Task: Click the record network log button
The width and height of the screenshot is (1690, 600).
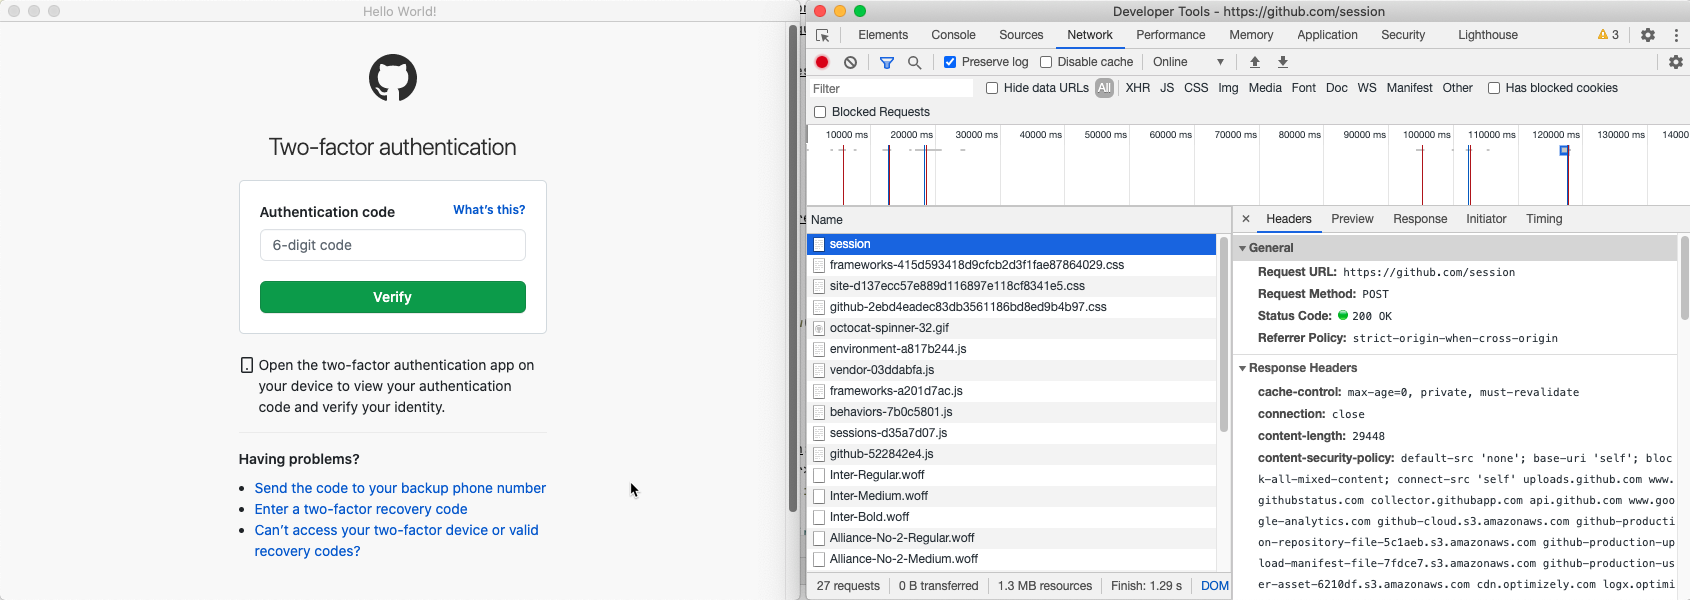Action: [822, 62]
